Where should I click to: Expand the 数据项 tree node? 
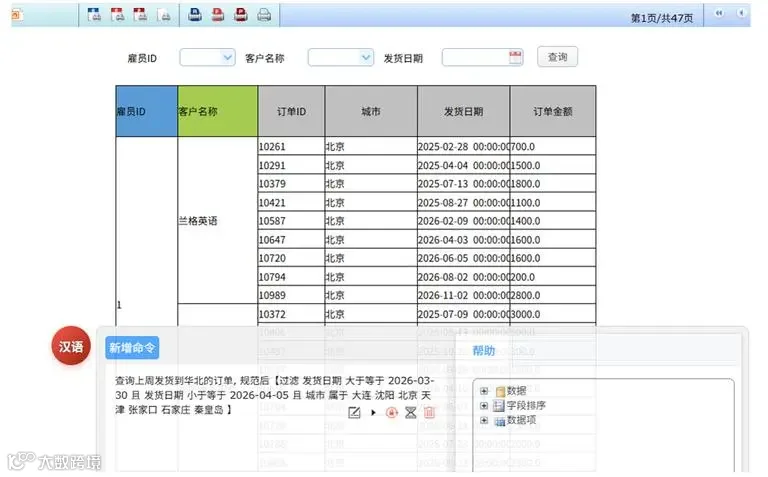click(484, 420)
